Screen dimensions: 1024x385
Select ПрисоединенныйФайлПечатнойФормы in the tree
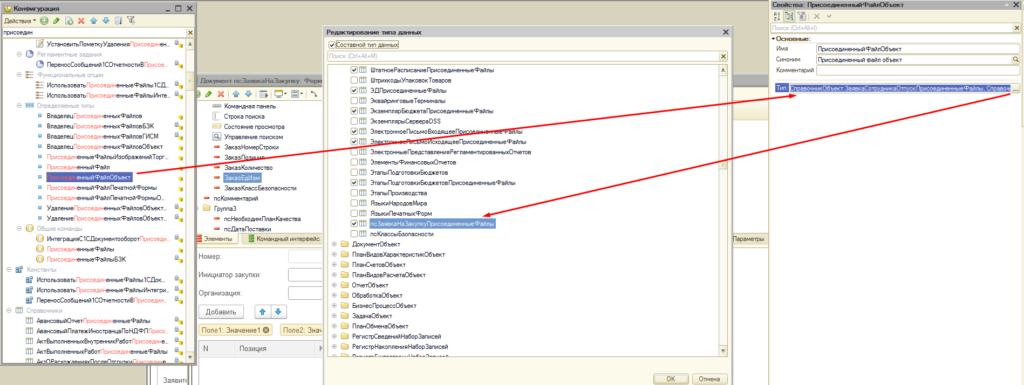(x=101, y=187)
